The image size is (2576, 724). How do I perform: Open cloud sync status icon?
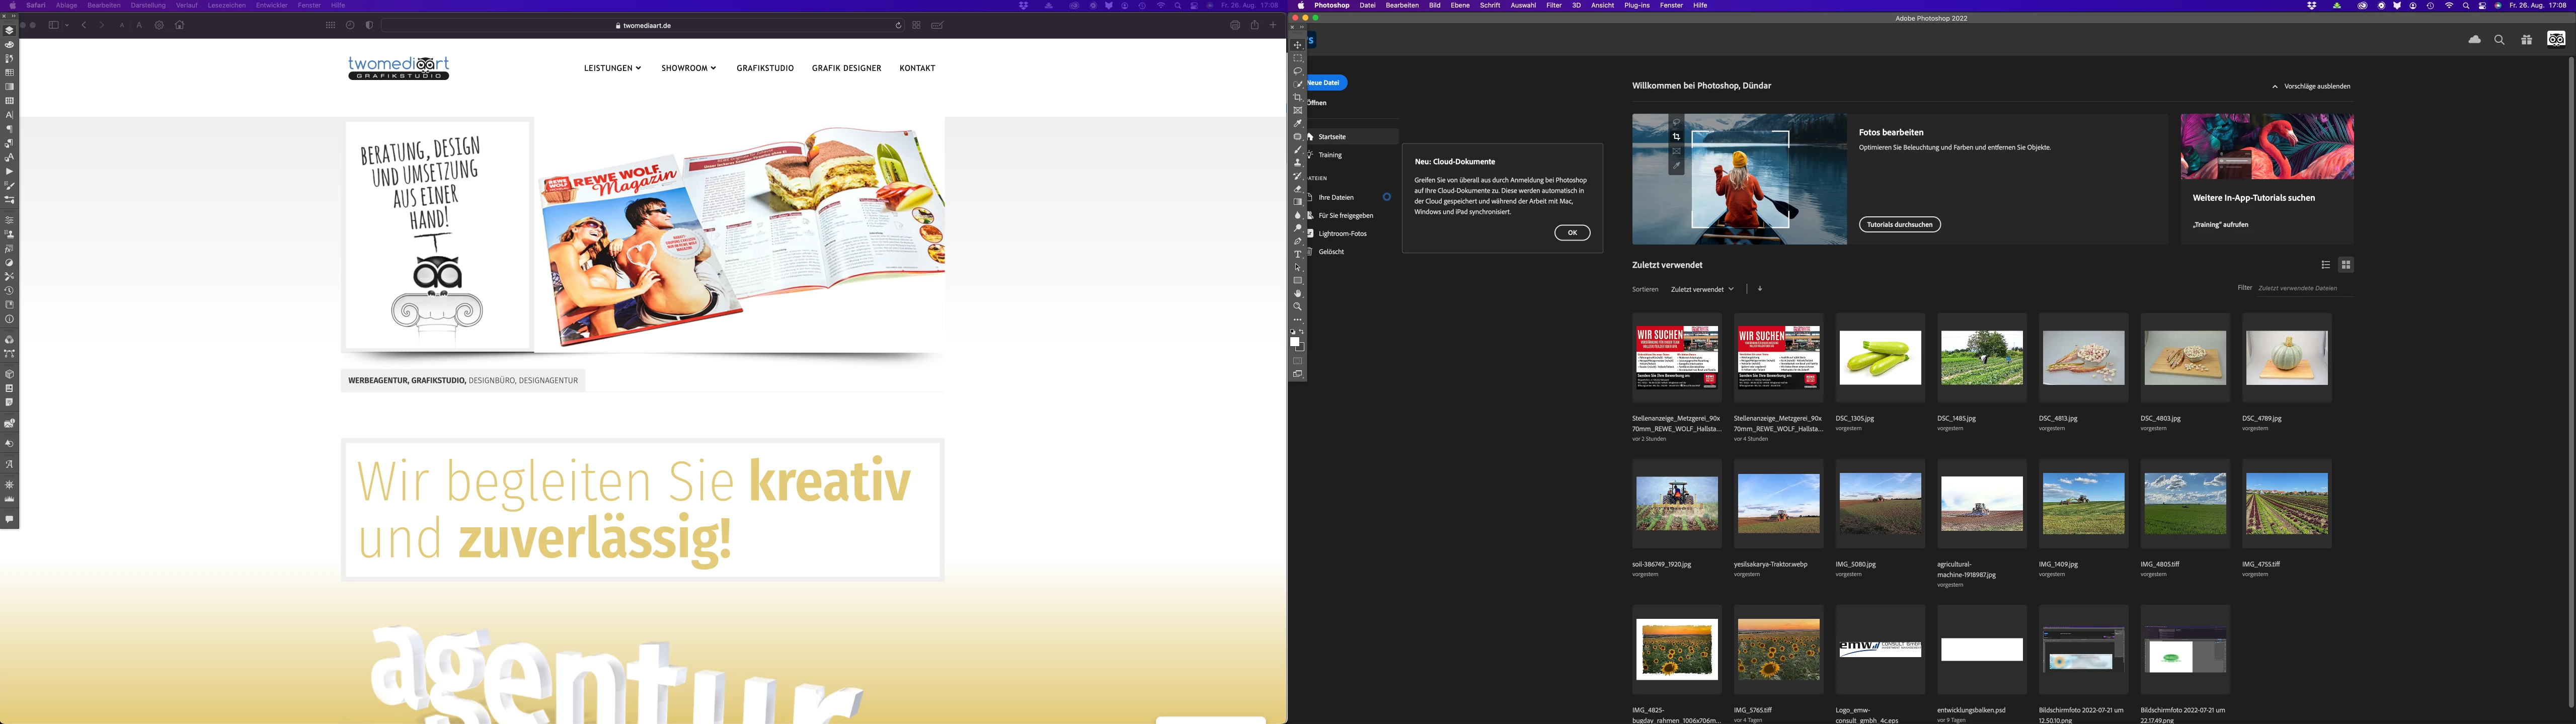click(x=2474, y=40)
